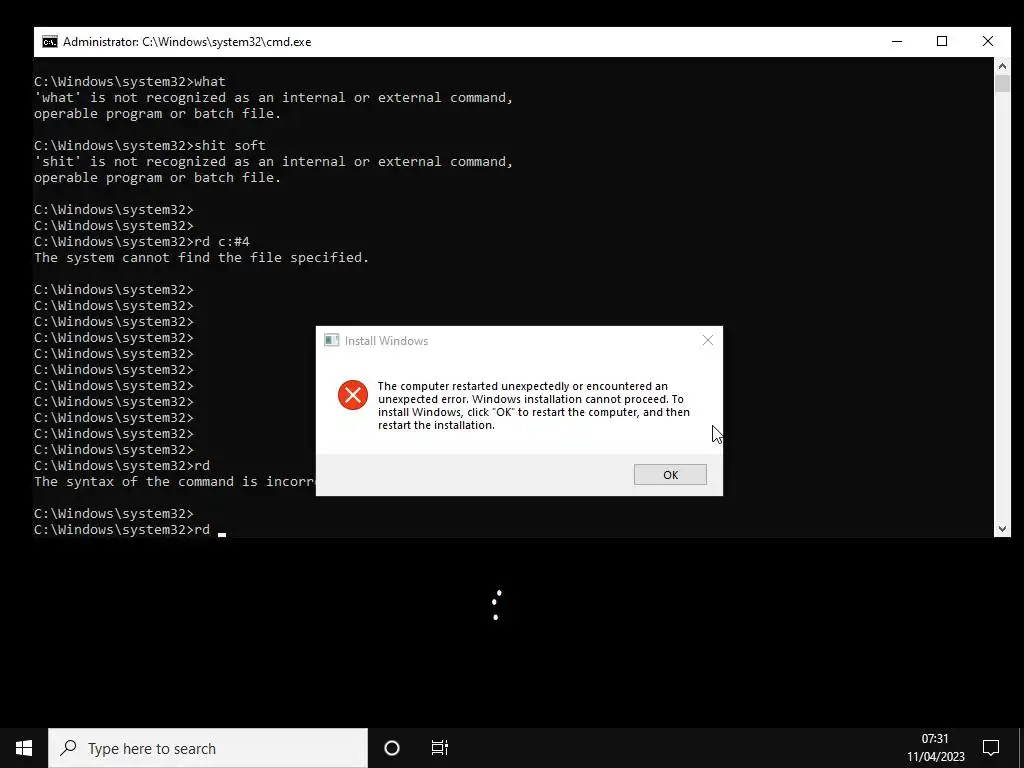The height and width of the screenshot is (768, 1024).
Task: Click the cmd vertical scrollbar thumb
Action: click(x=1002, y=84)
